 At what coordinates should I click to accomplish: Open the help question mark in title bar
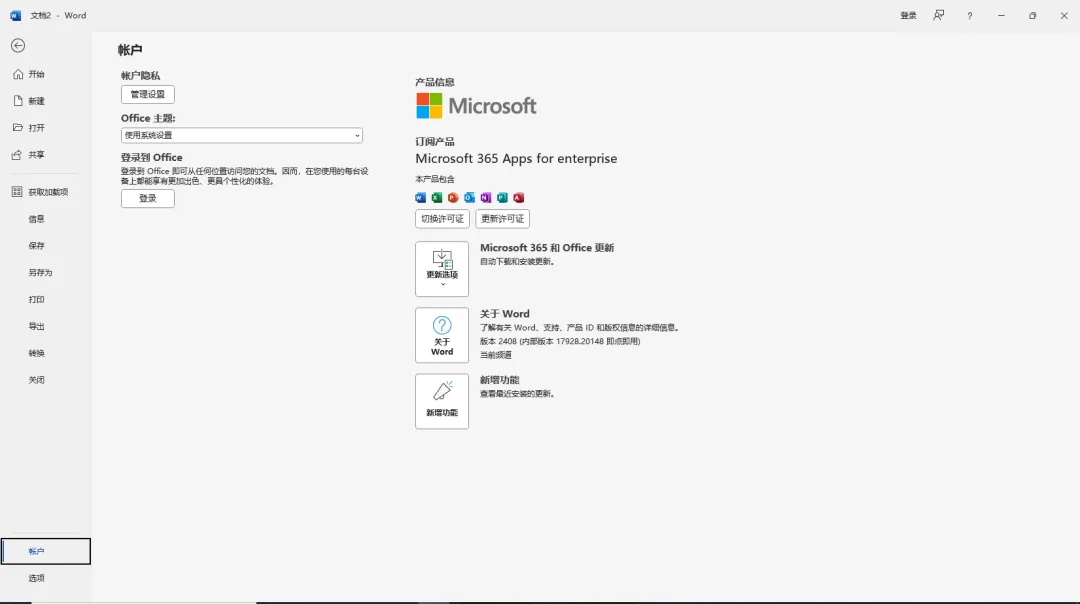(x=969, y=15)
